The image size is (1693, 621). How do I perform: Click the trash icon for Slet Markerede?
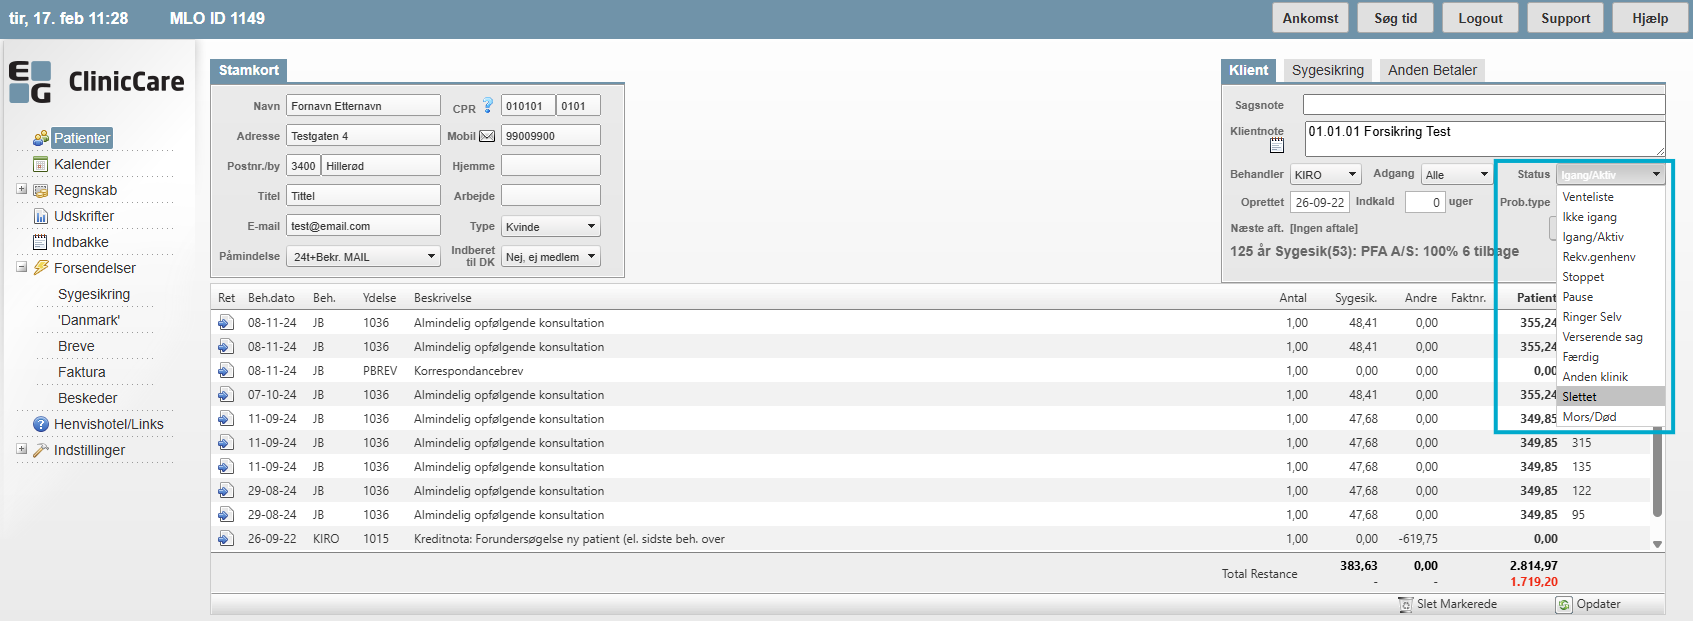1405,604
